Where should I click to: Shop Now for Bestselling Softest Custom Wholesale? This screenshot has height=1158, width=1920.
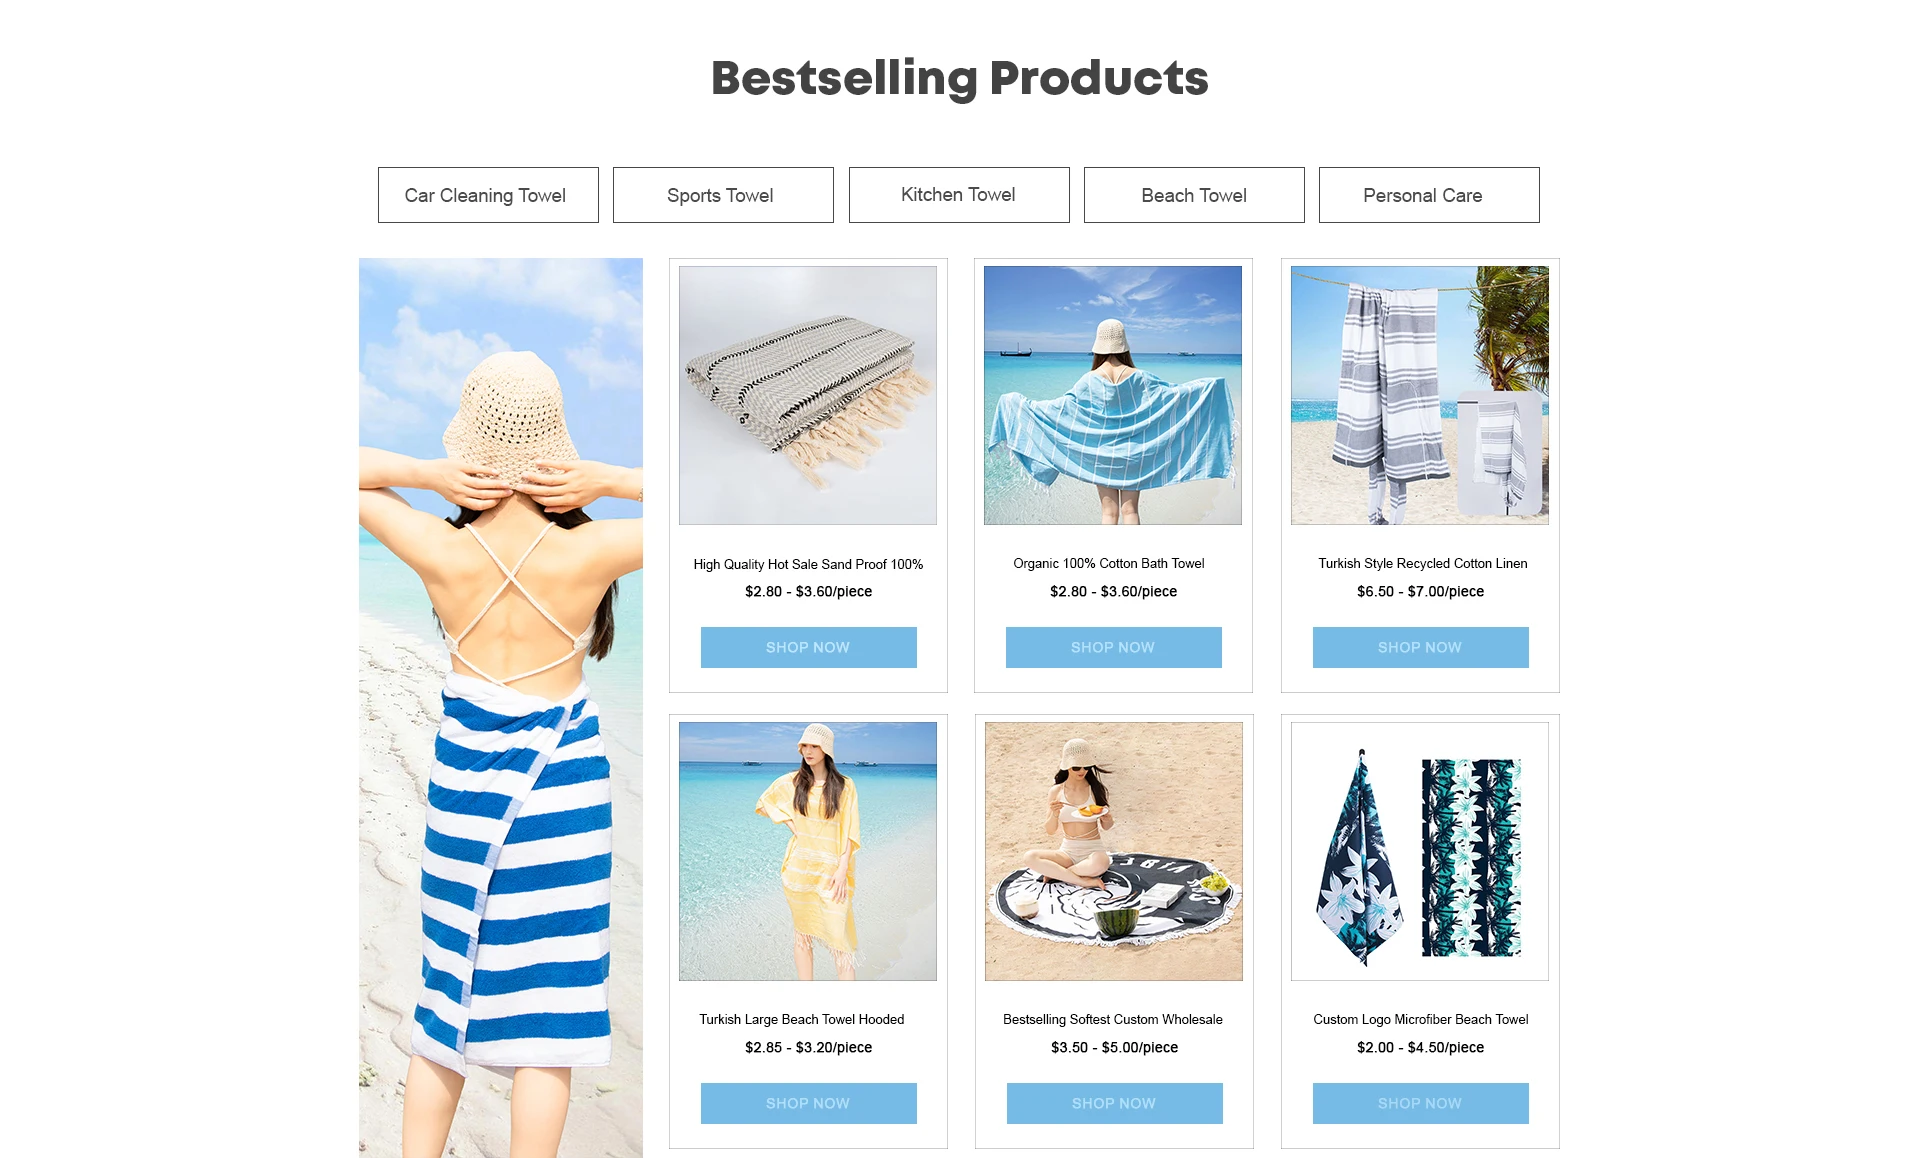click(1115, 1103)
